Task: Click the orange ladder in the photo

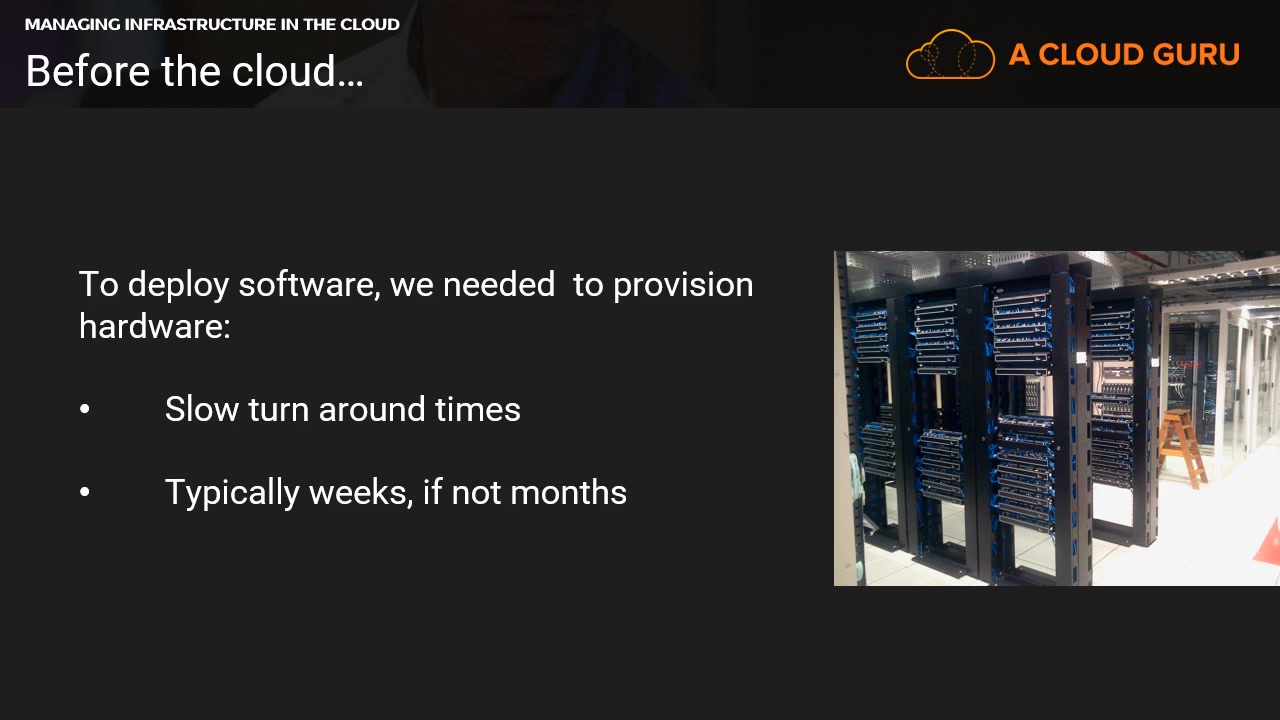Action: point(1183,447)
